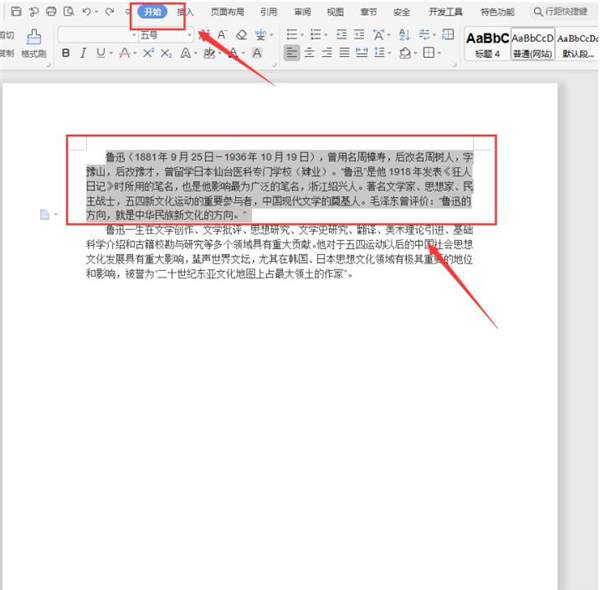The image size is (600, 590).
Task: Toggle italic formatting
Action: point(83,53)
